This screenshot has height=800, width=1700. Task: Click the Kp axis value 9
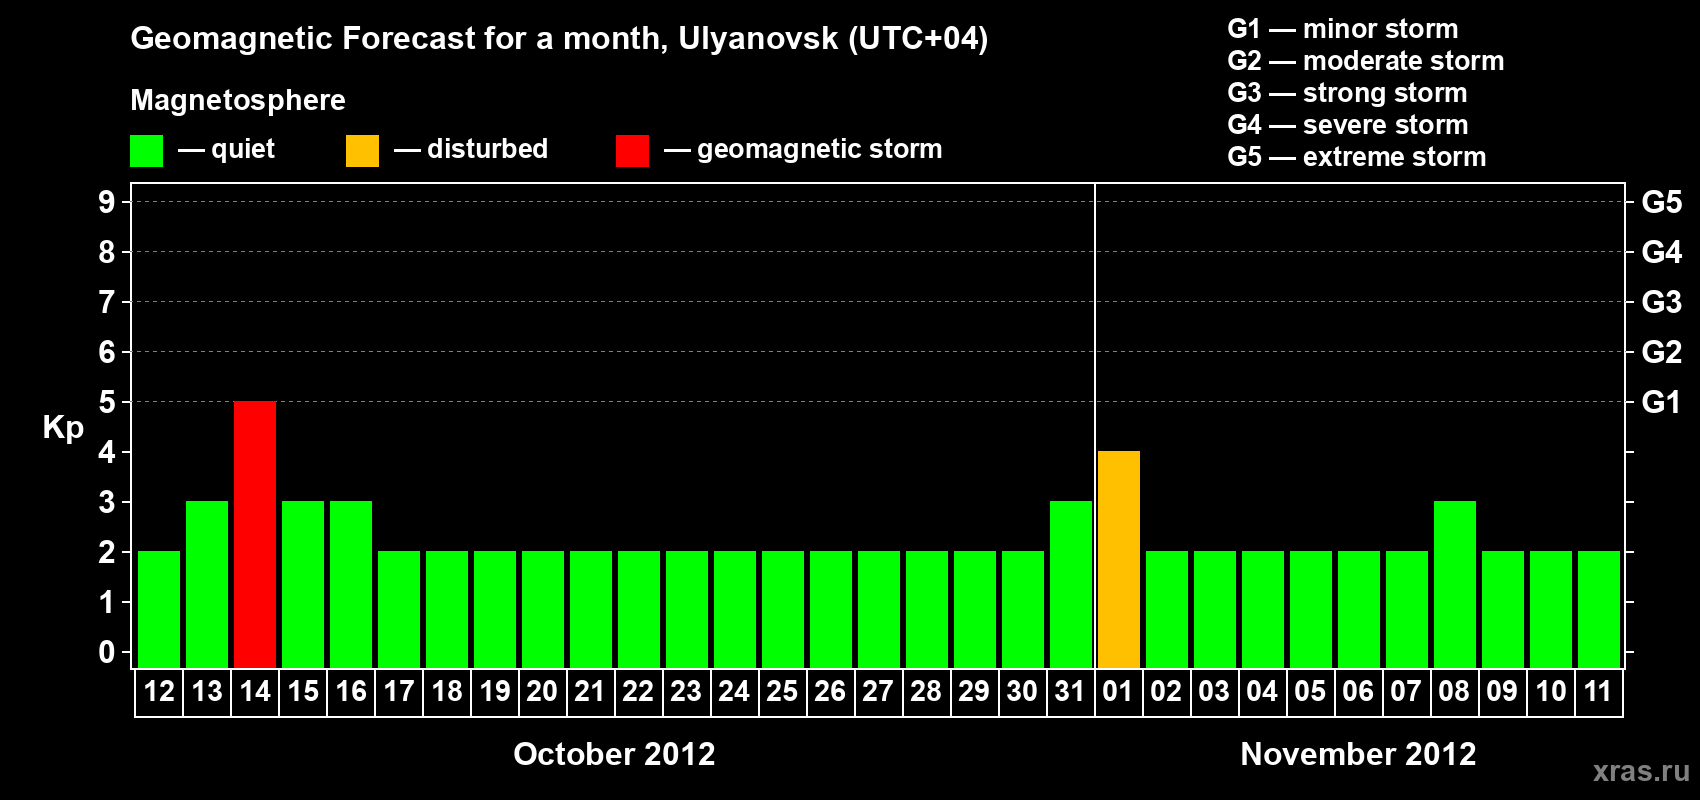(106, 202)
